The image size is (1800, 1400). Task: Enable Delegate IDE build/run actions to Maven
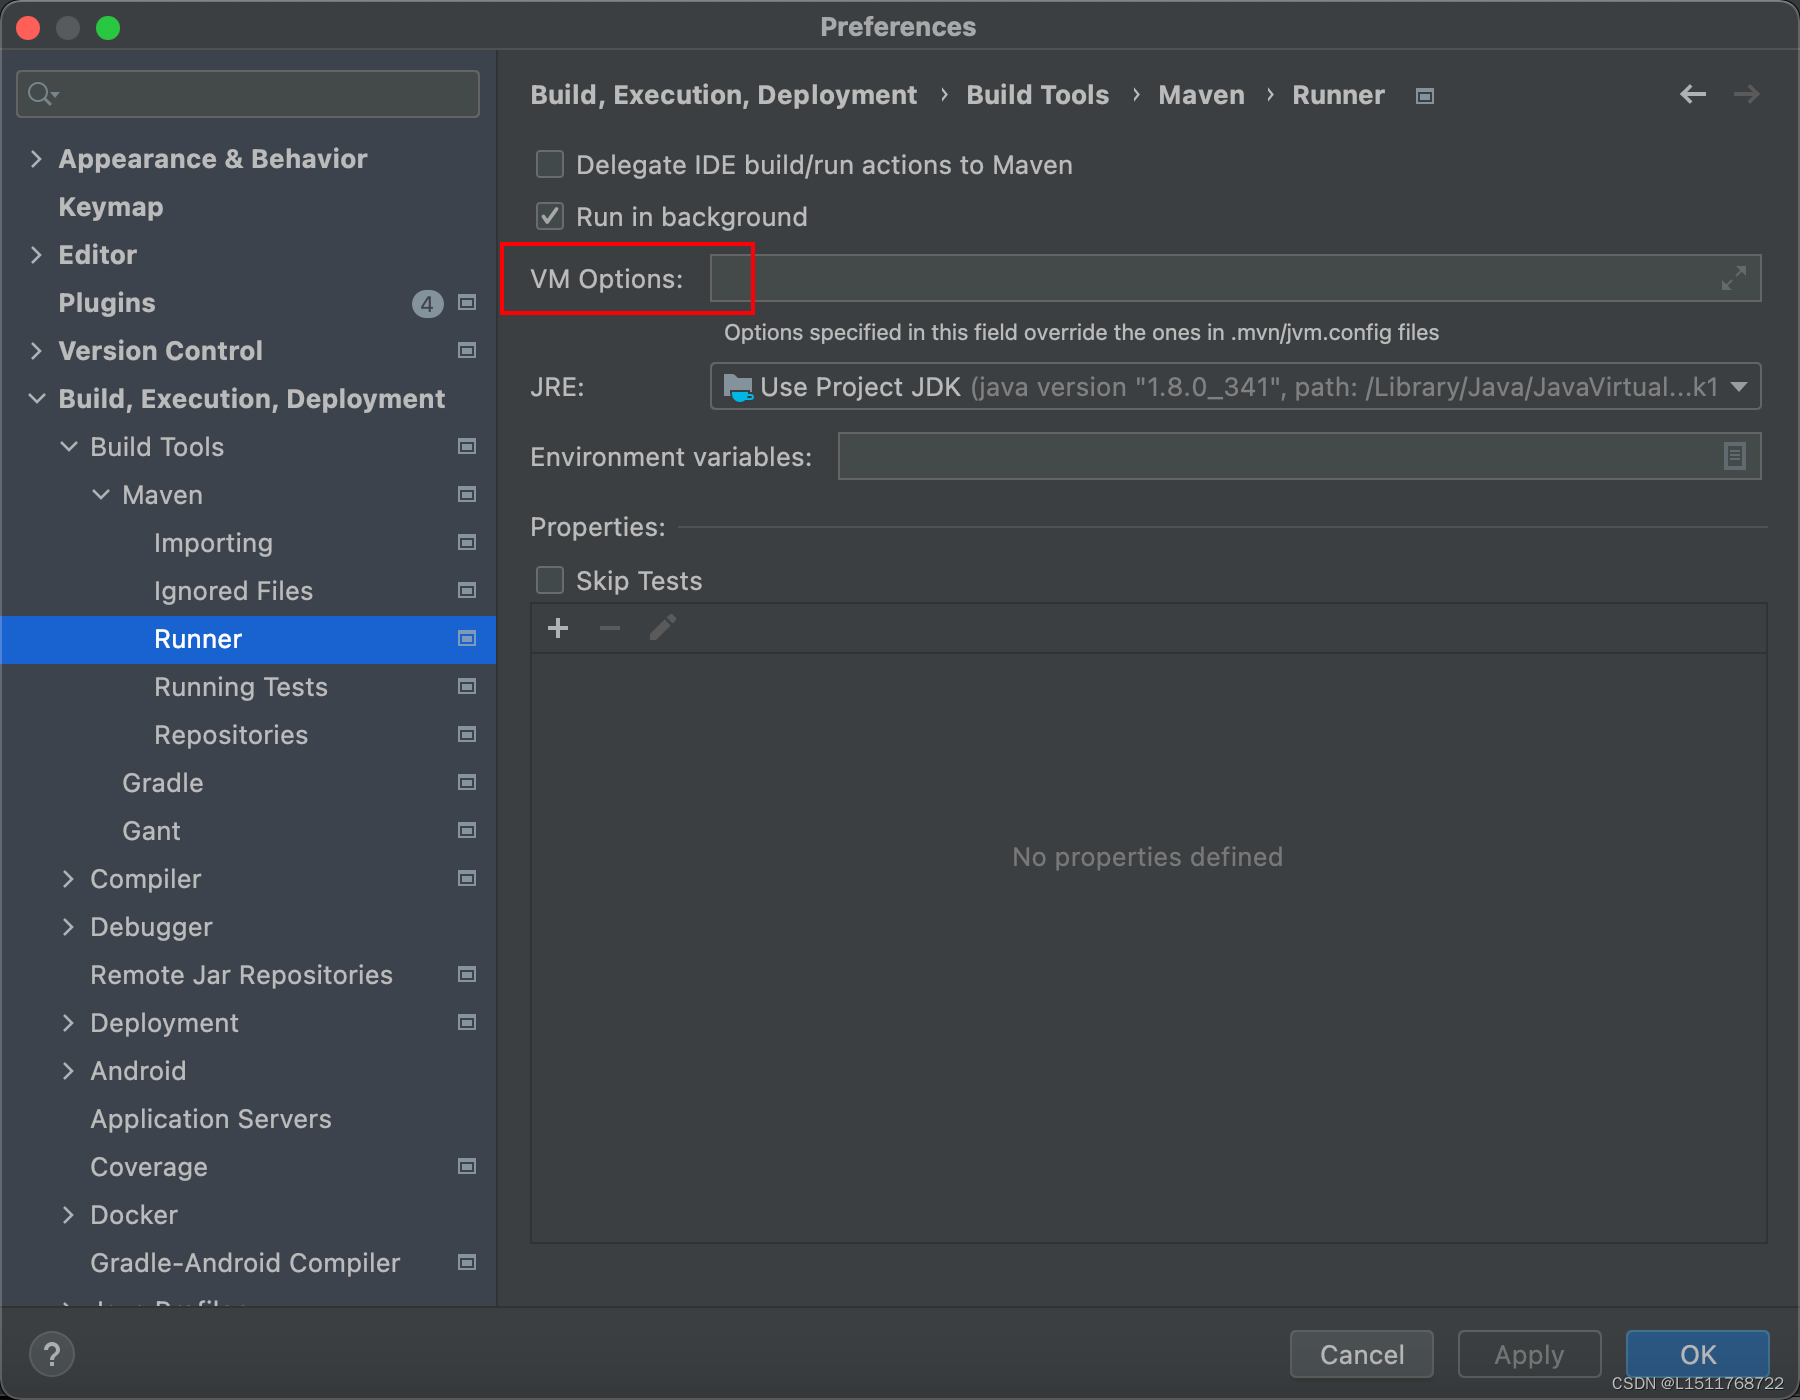[x=549, y=164]
